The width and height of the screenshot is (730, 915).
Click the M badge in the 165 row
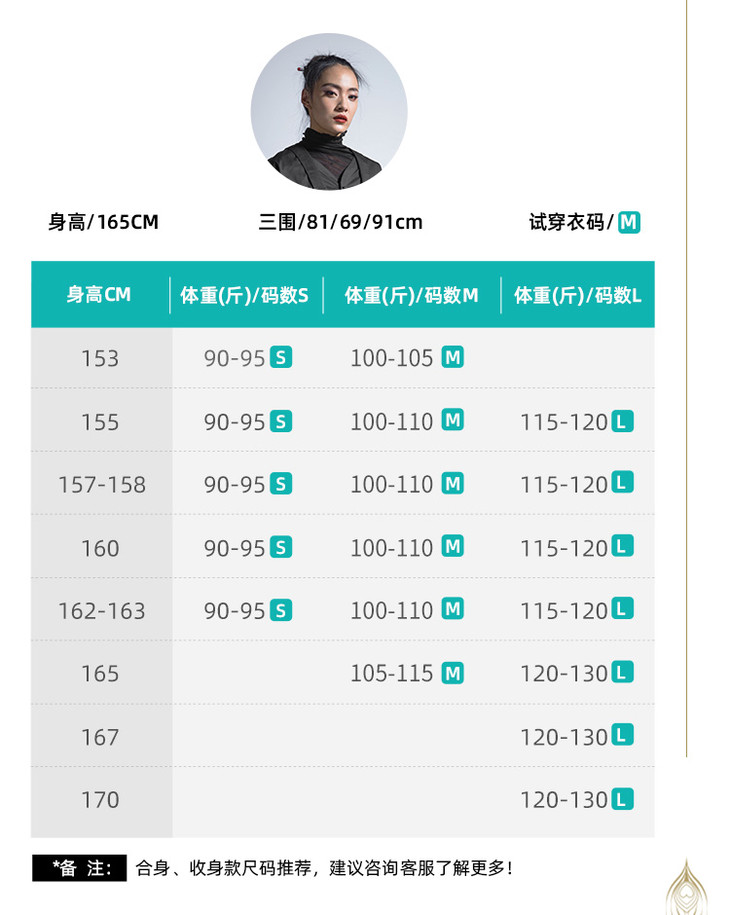click(453, 673)
